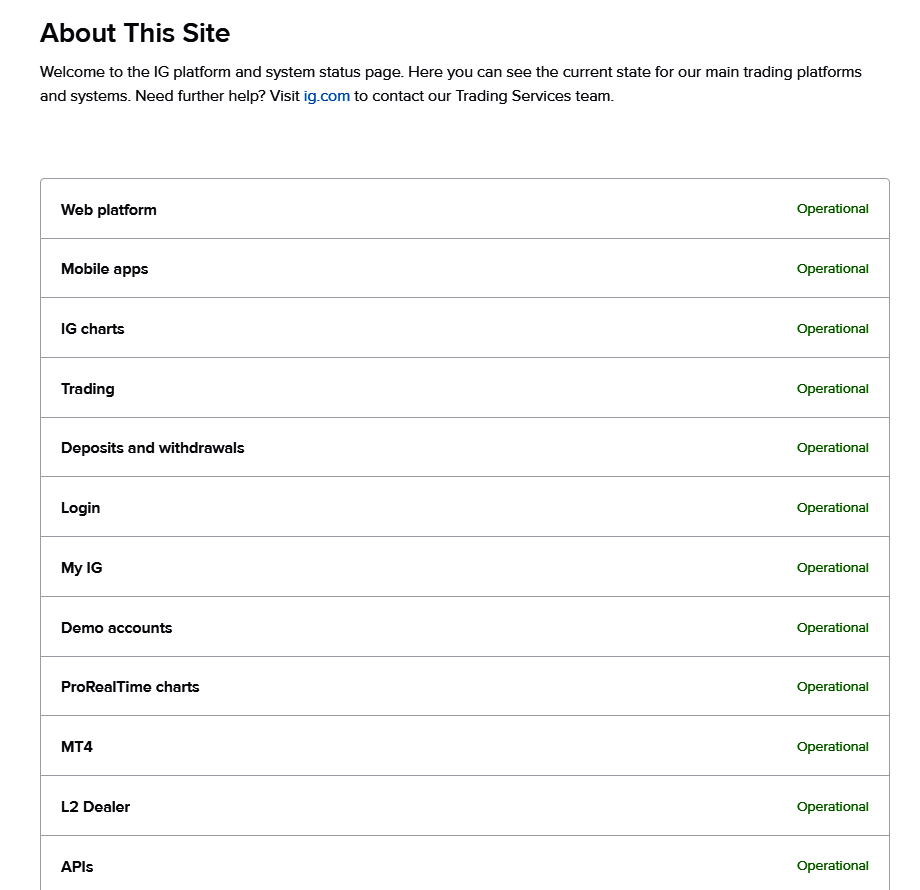Select the L2 Dealer component label
This screenshot has height=890, width=920.
[x=95, y=807]
